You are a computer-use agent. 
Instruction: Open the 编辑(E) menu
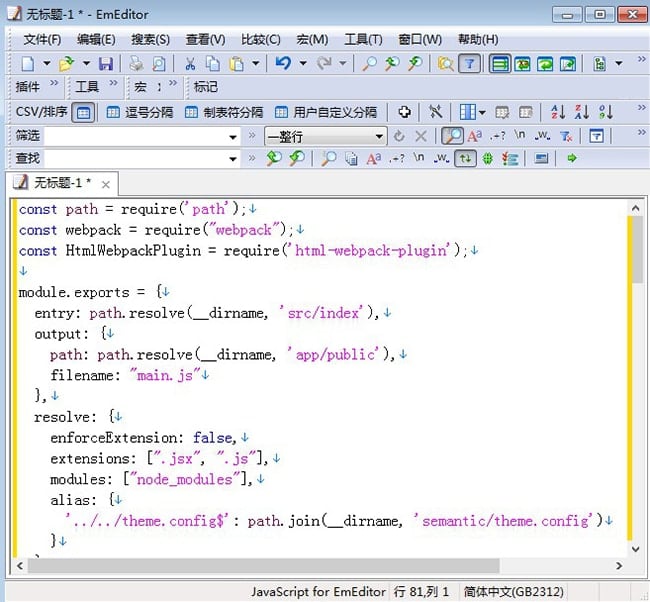tap(96, 40)
